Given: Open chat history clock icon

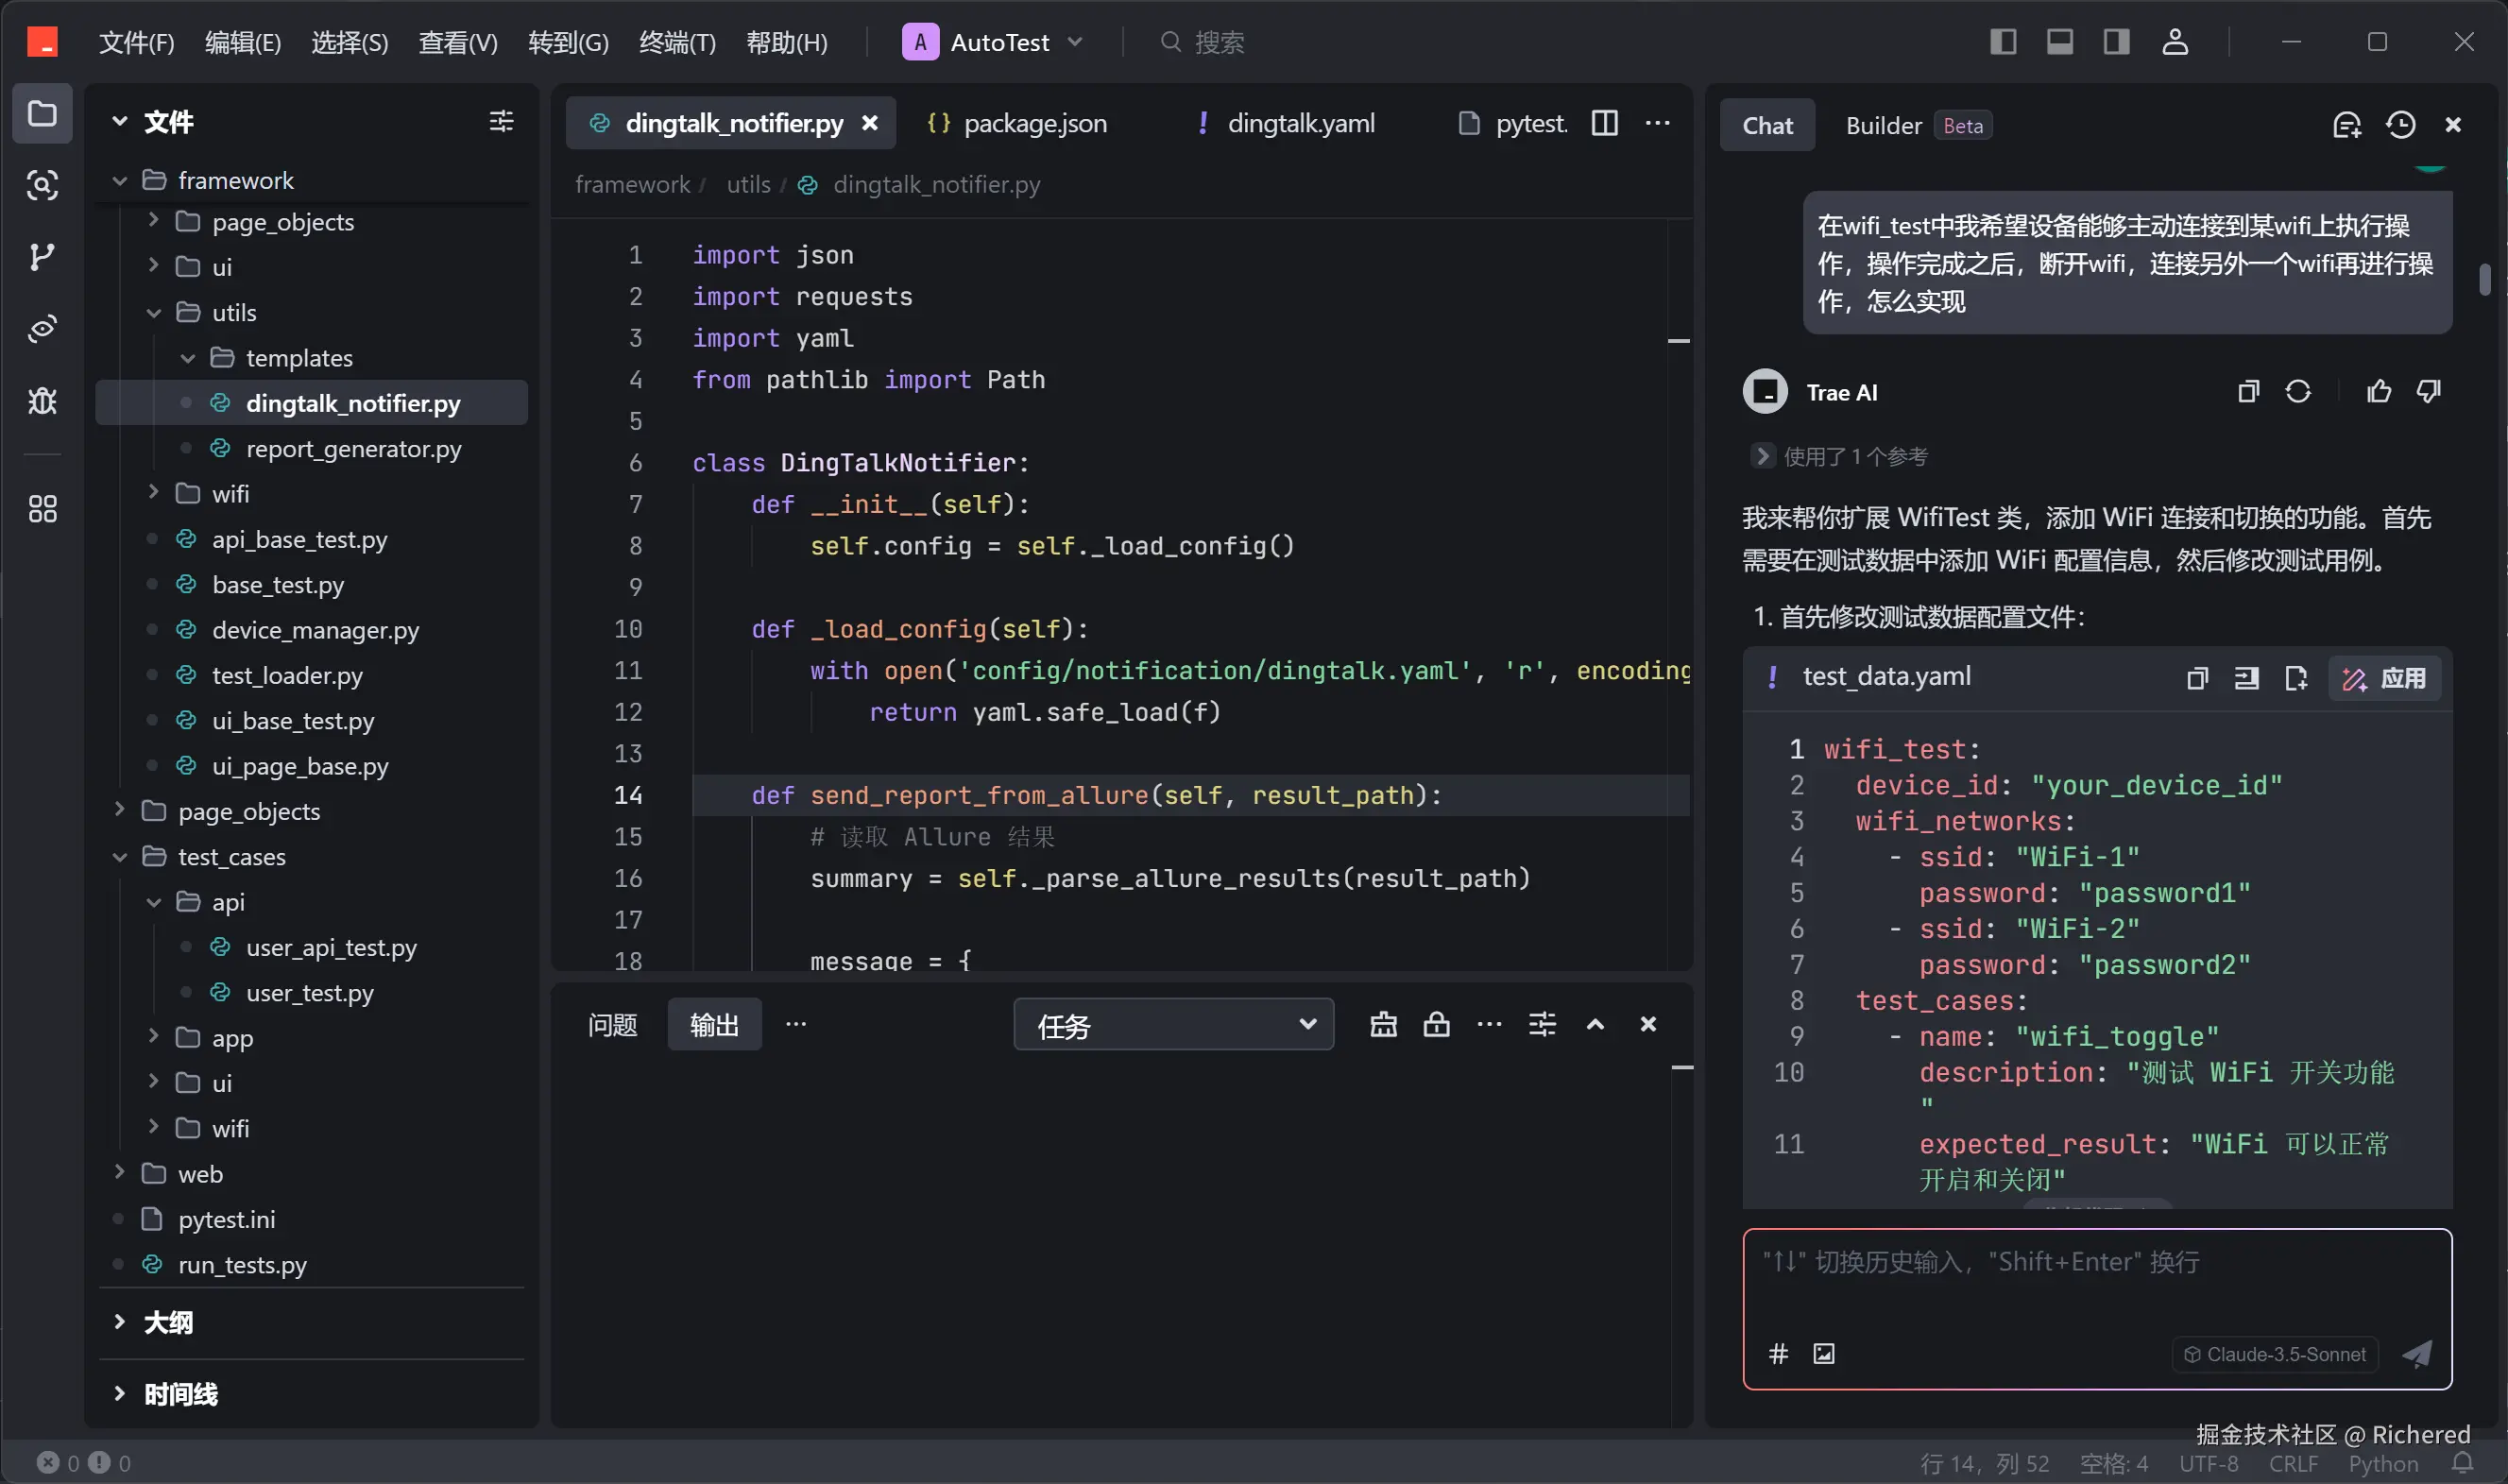Looking at the screenshot, I should pos(2400,125).
